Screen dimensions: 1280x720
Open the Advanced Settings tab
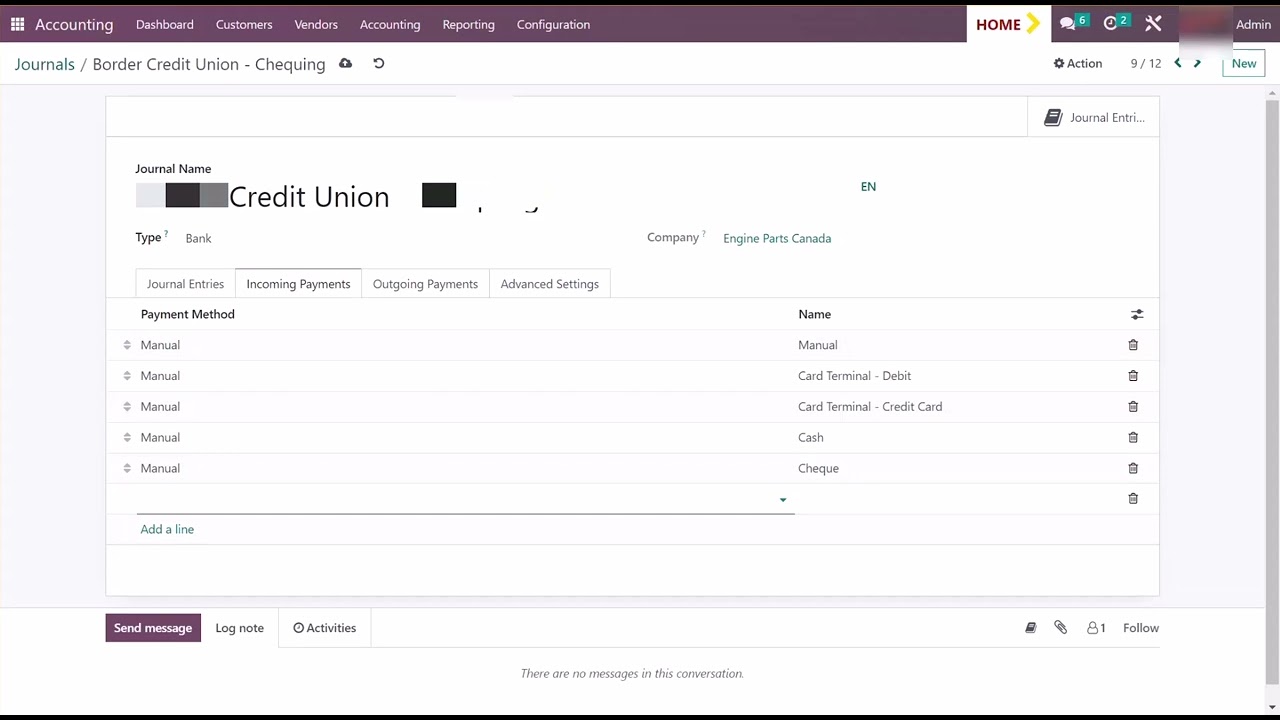tap(550, 284)
